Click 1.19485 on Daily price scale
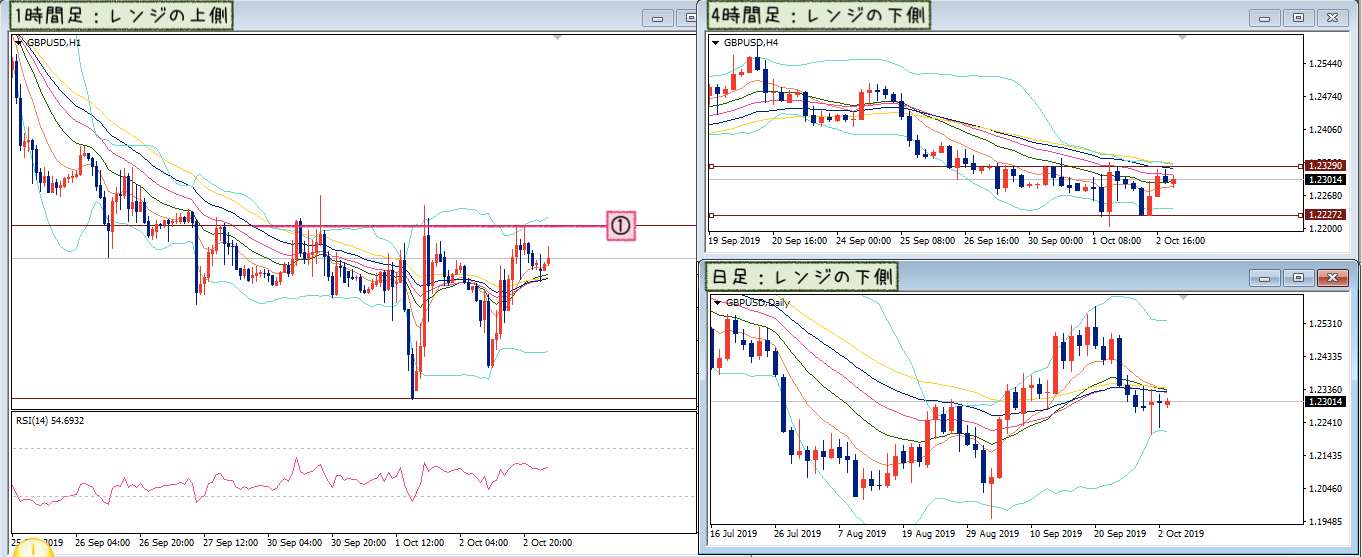Screen dimensions: 1362x557 click(1326, 521)
